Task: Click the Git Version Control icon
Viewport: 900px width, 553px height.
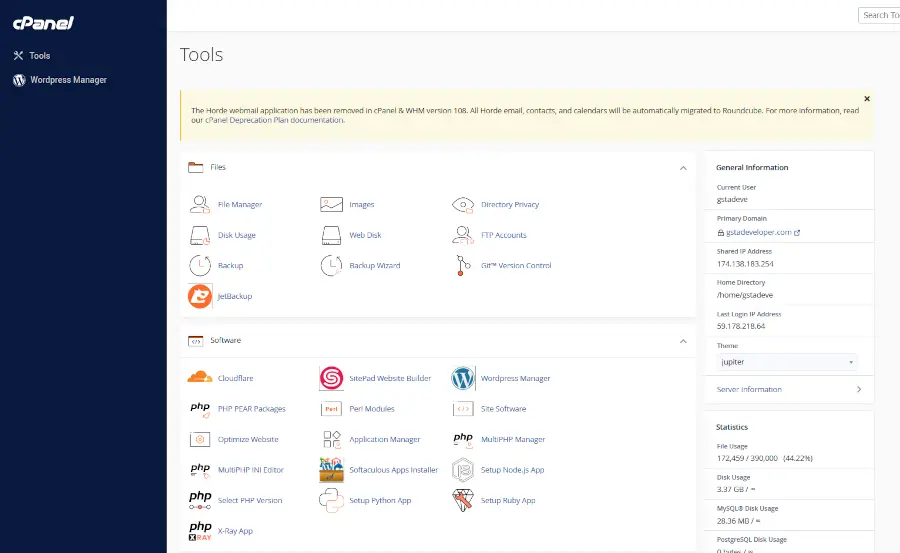Action: (463, 265)
